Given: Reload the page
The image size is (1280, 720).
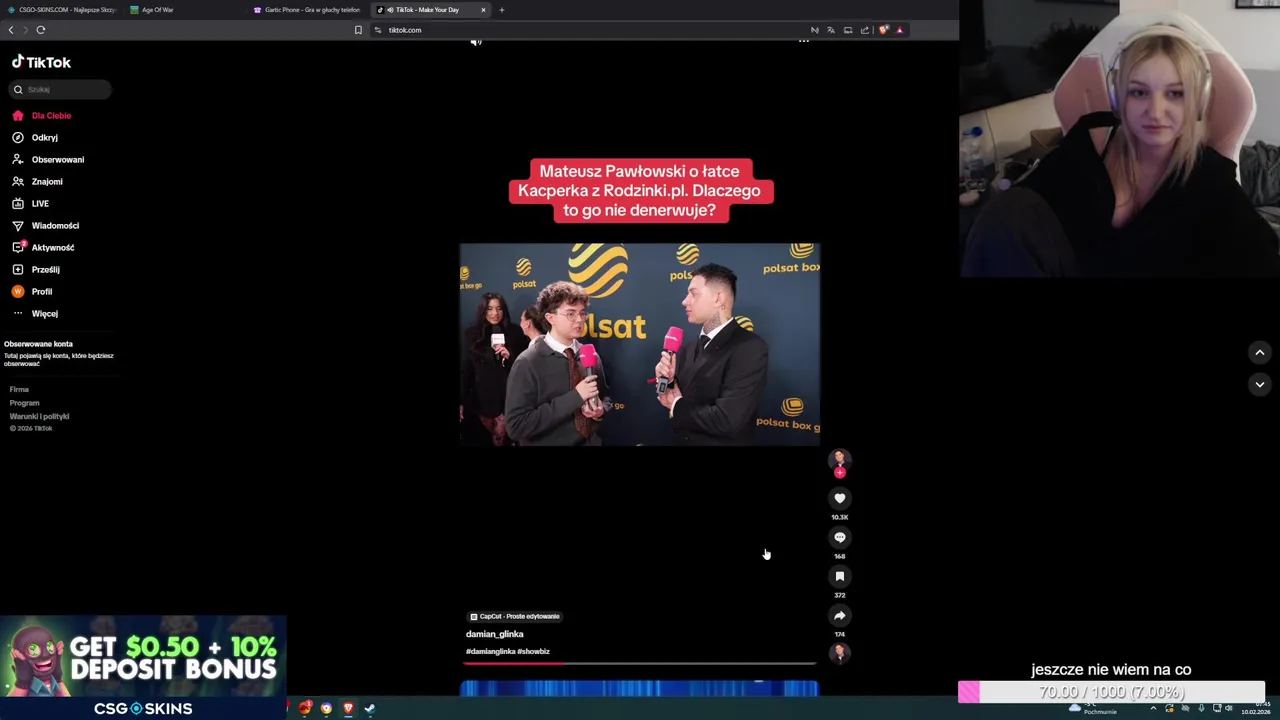Looking at the screenshot, I should click(41, 30).
